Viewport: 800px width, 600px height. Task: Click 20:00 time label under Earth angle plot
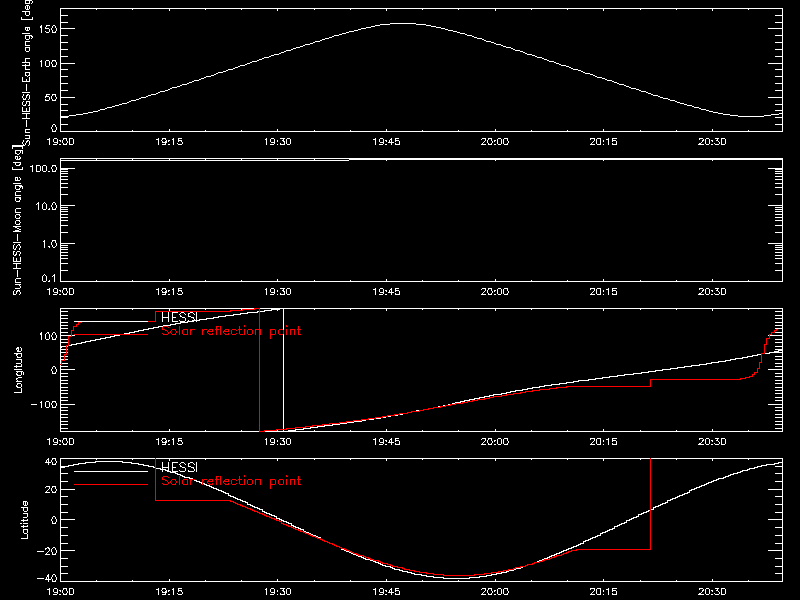point(494,142)
